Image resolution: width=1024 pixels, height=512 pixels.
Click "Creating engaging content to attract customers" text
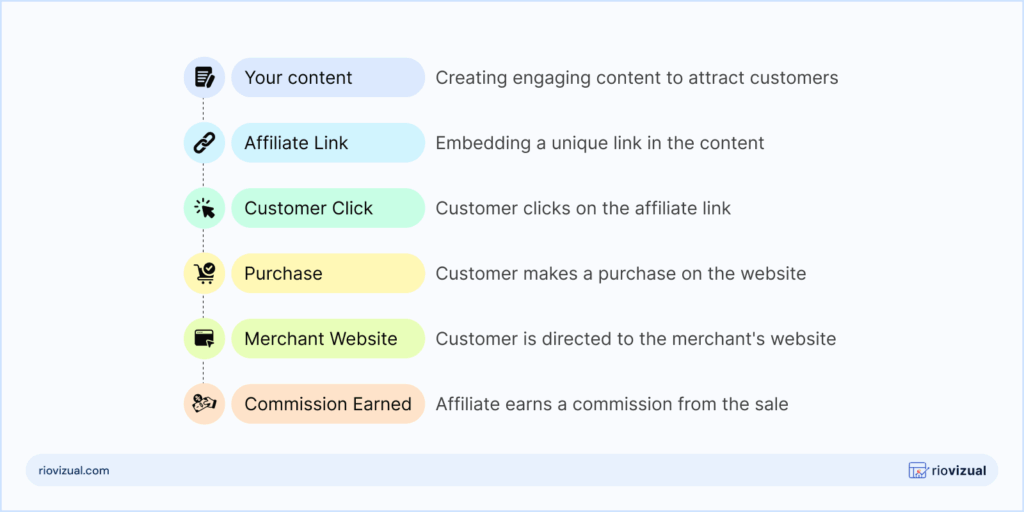point(636,77)
